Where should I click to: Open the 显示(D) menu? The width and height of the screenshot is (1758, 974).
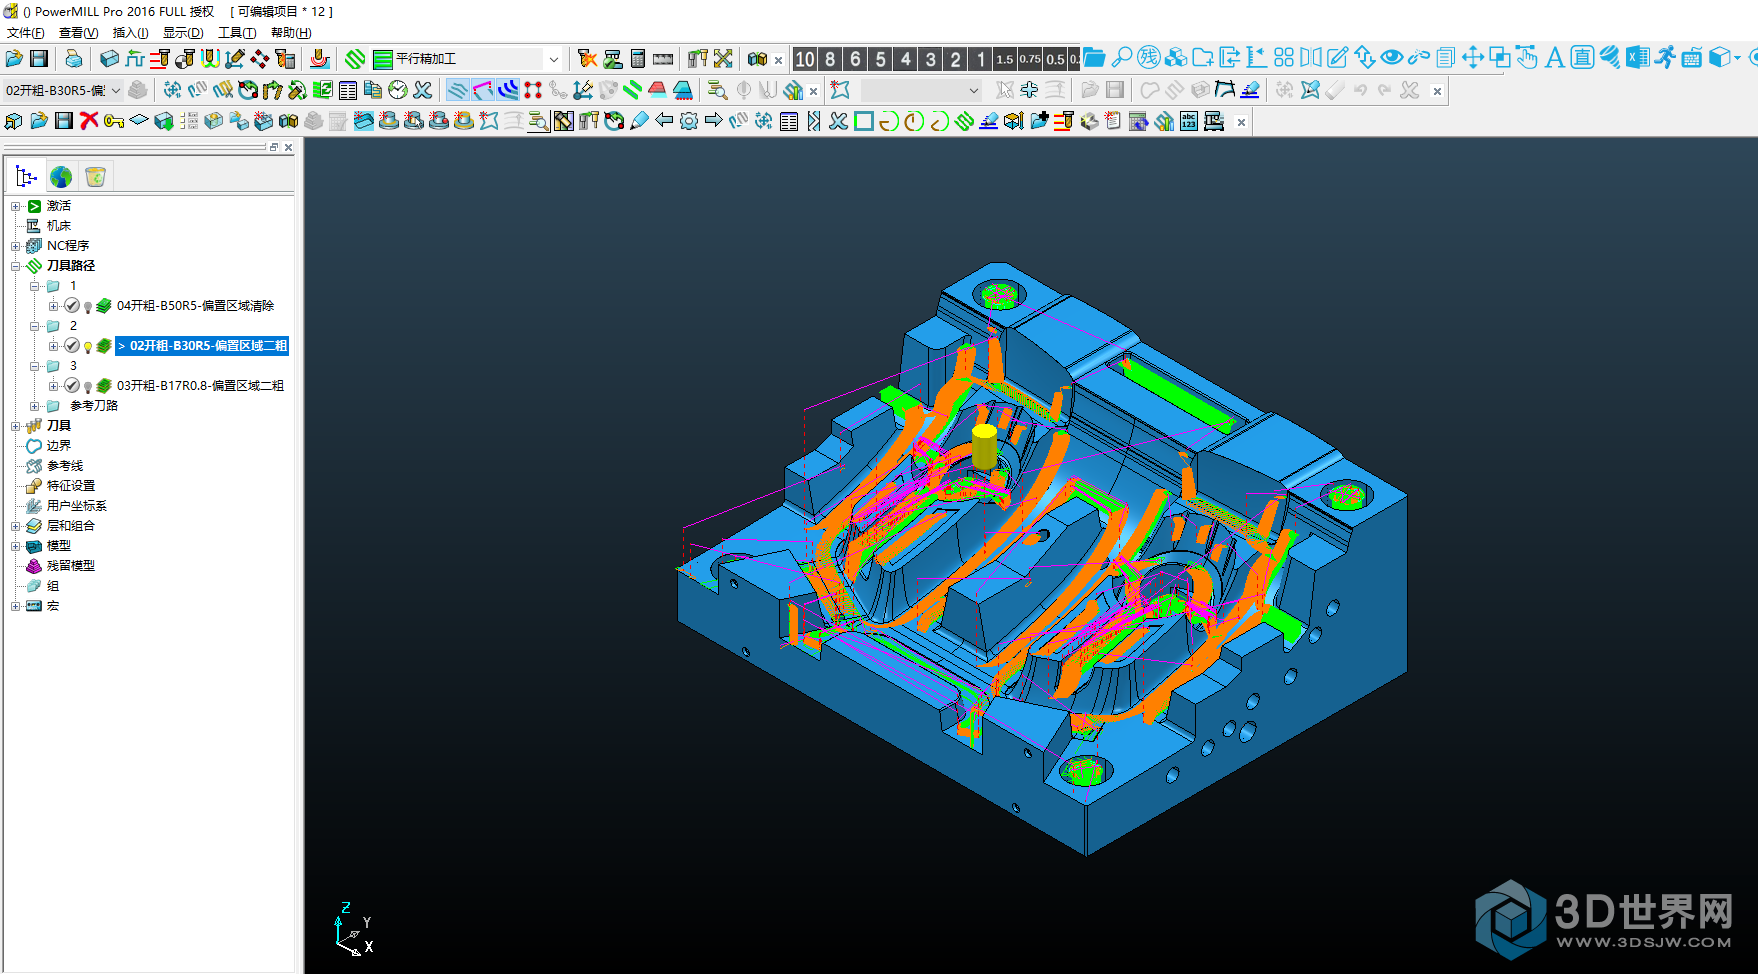pos(183,33)
